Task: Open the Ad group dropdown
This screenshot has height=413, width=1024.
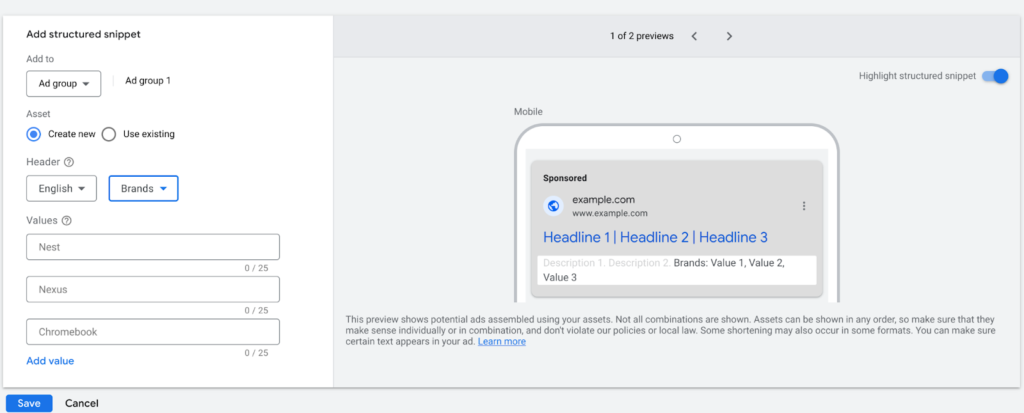Action: click(63, 84)
